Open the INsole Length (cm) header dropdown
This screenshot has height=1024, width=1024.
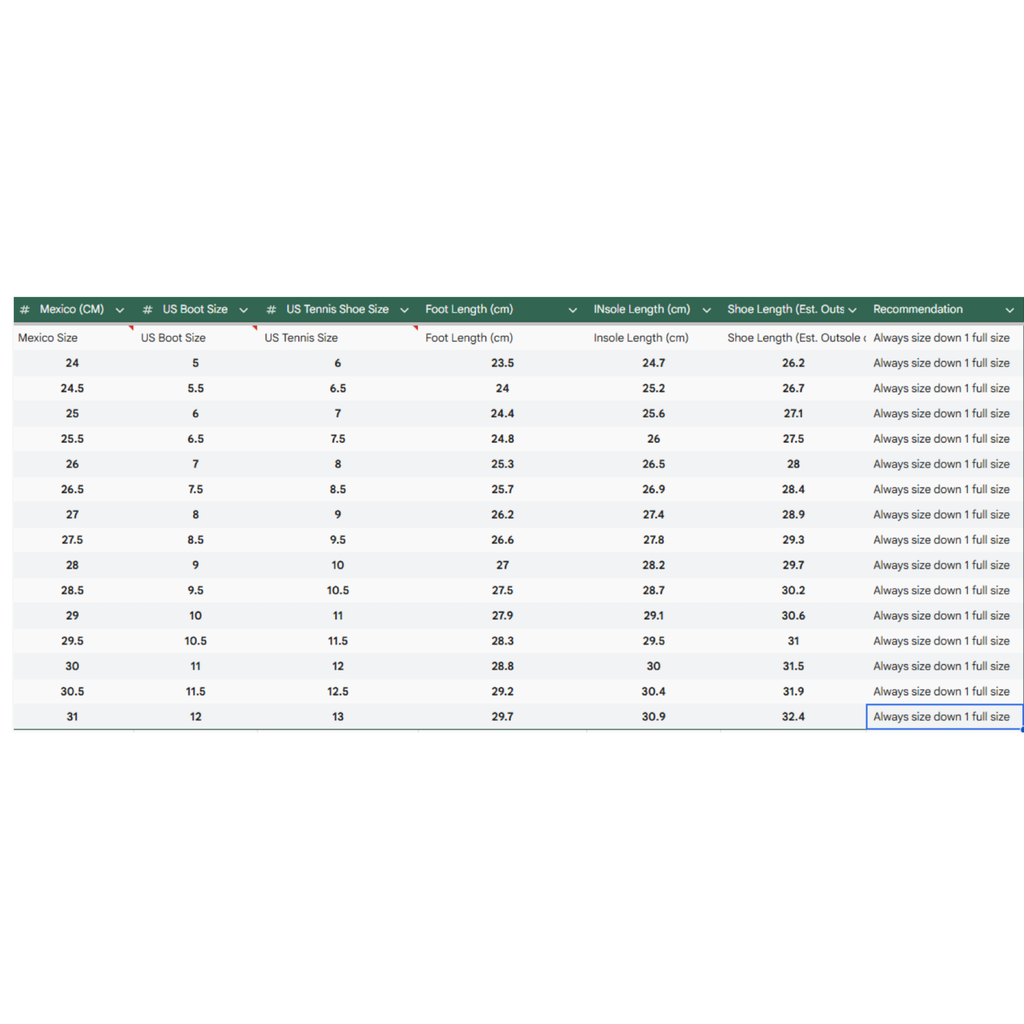coord(706,310)
